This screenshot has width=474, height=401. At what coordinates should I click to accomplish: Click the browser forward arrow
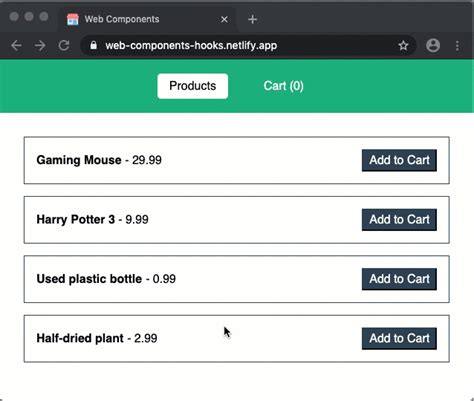tap(40, 45)
